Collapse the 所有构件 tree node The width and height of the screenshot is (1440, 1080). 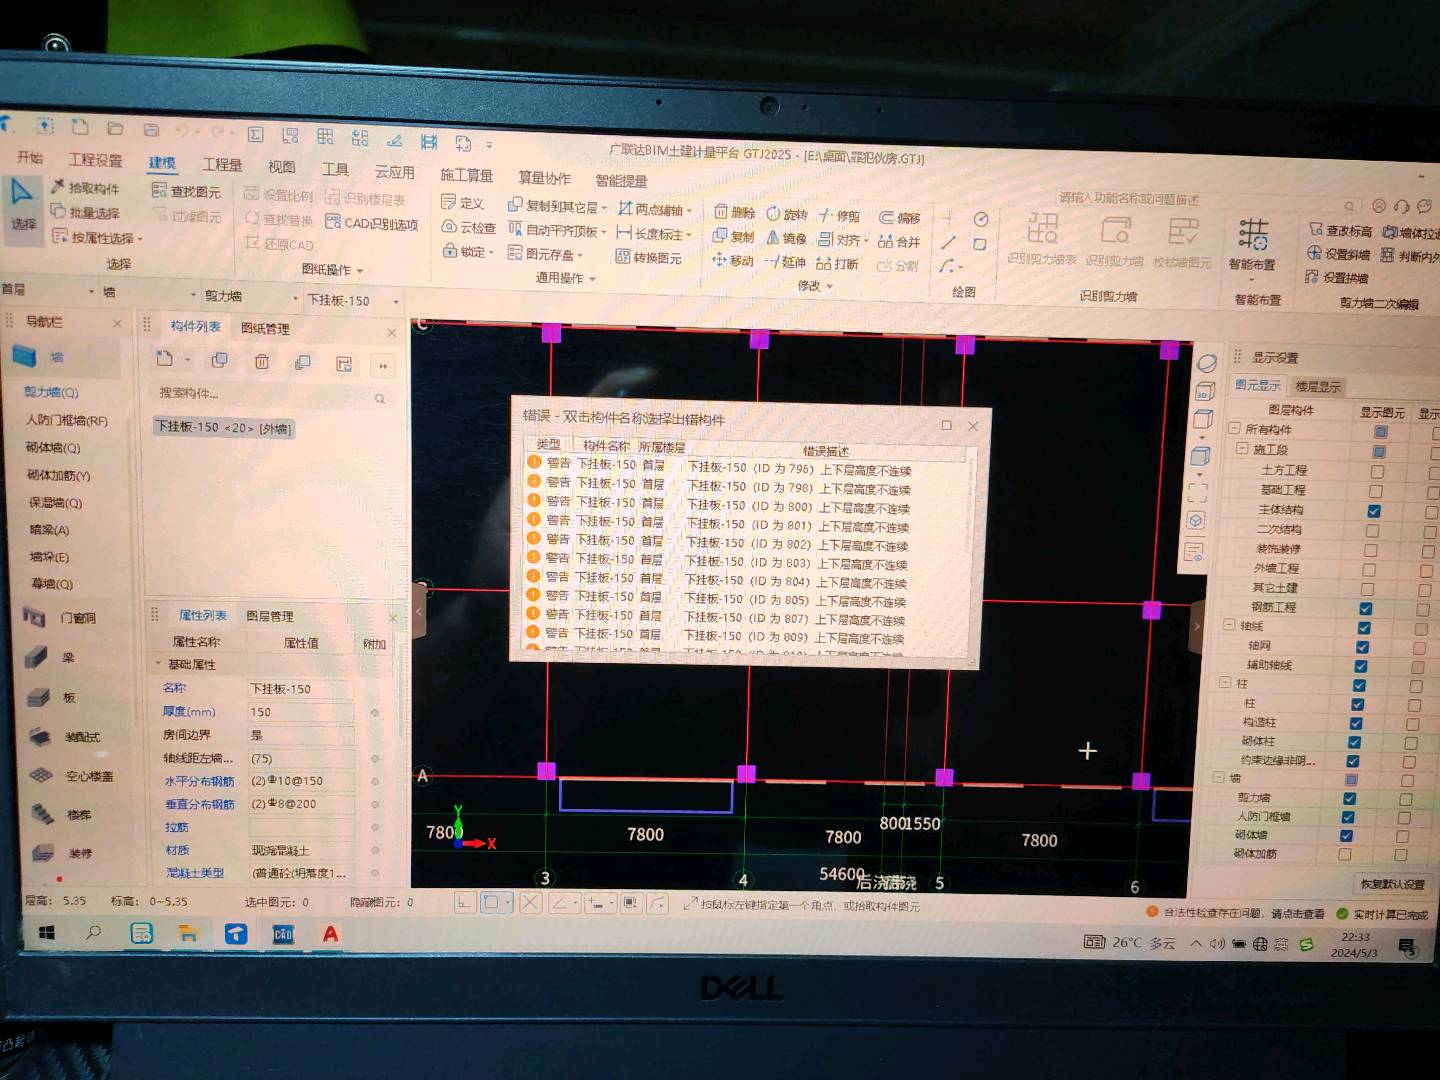1235,428
